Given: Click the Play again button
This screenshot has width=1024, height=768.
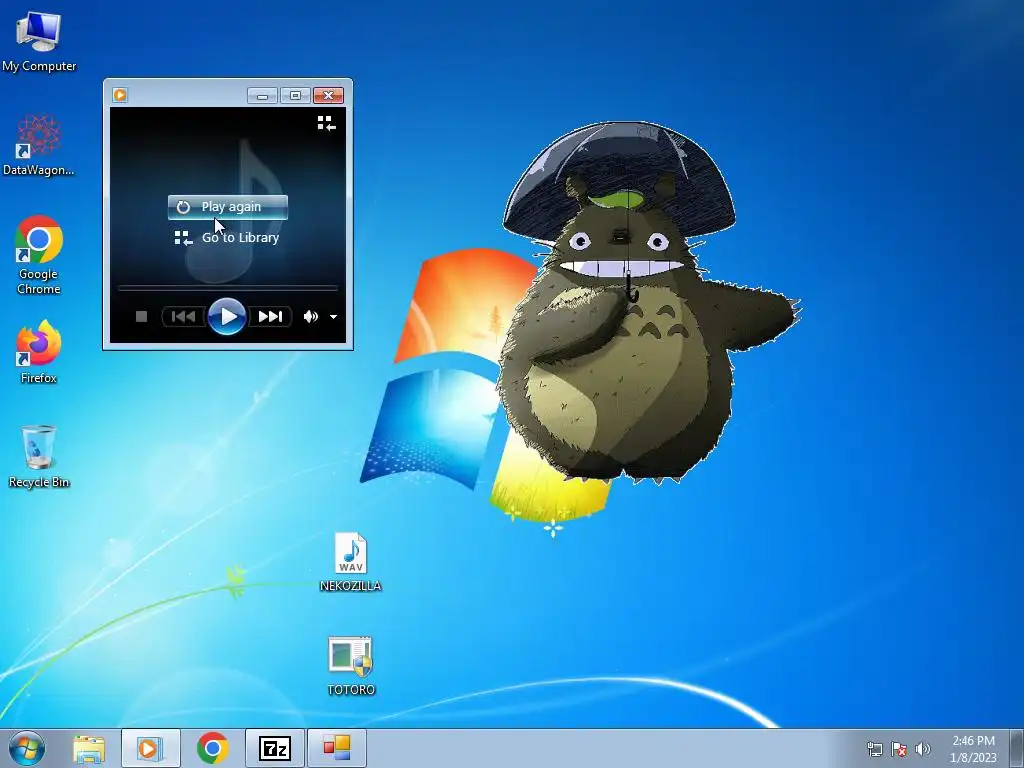Looking at the screenshot, I should 228,207.
